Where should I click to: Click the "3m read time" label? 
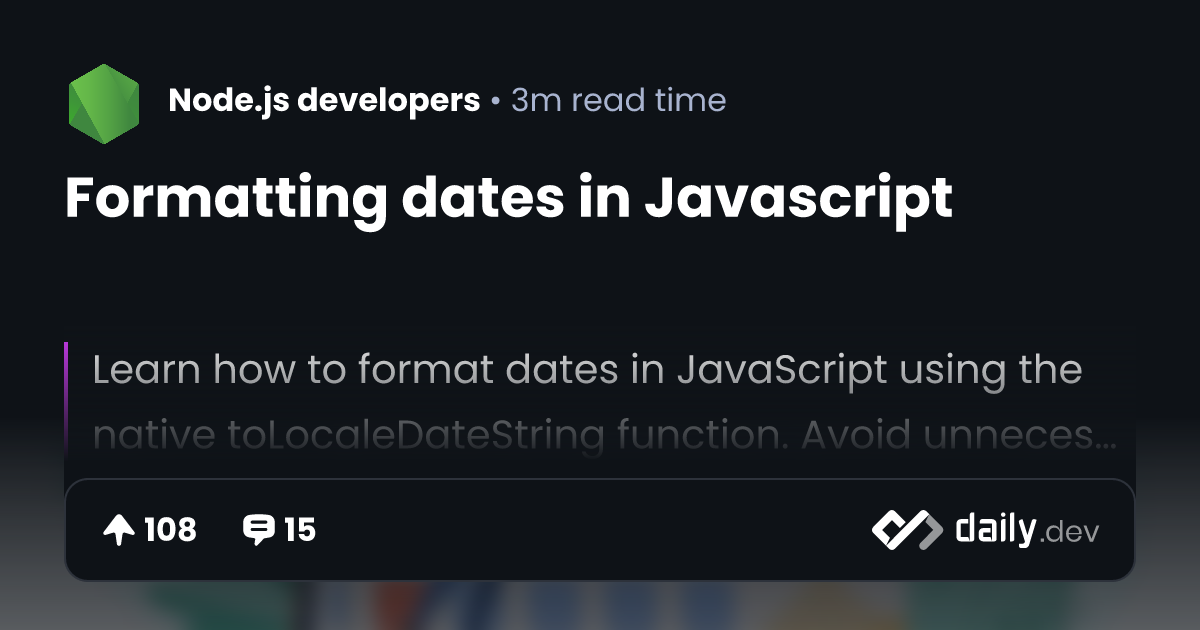pos(618,100)
